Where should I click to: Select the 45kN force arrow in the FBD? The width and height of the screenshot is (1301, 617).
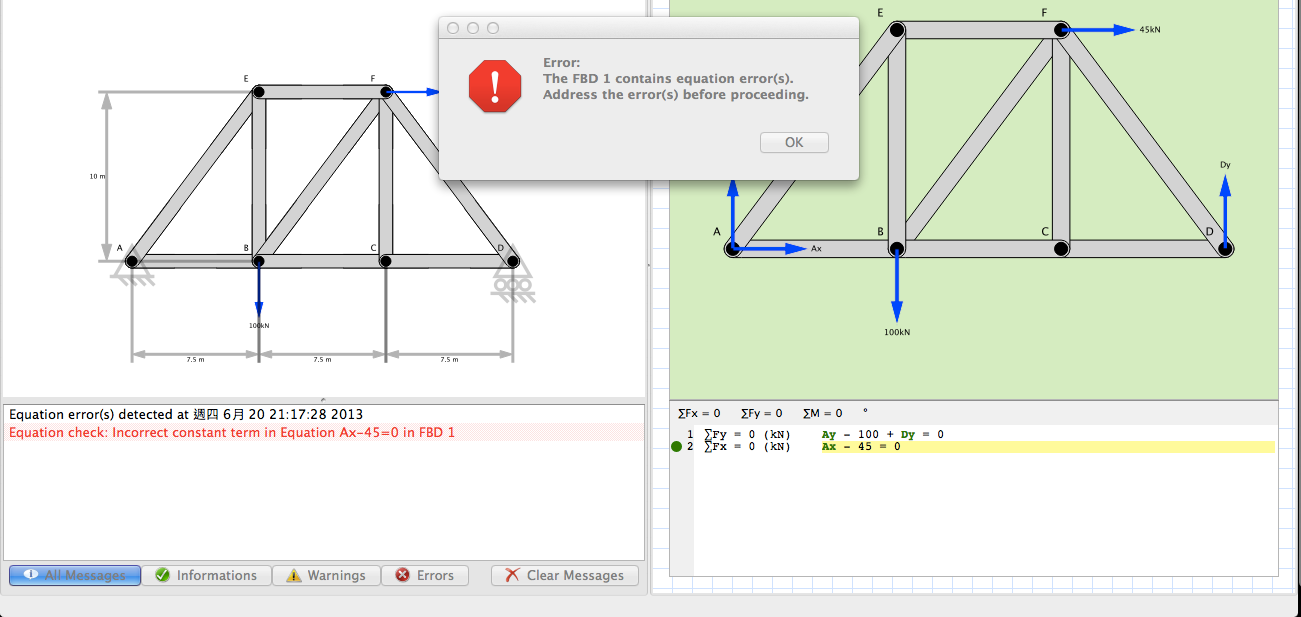(1100, 30)
